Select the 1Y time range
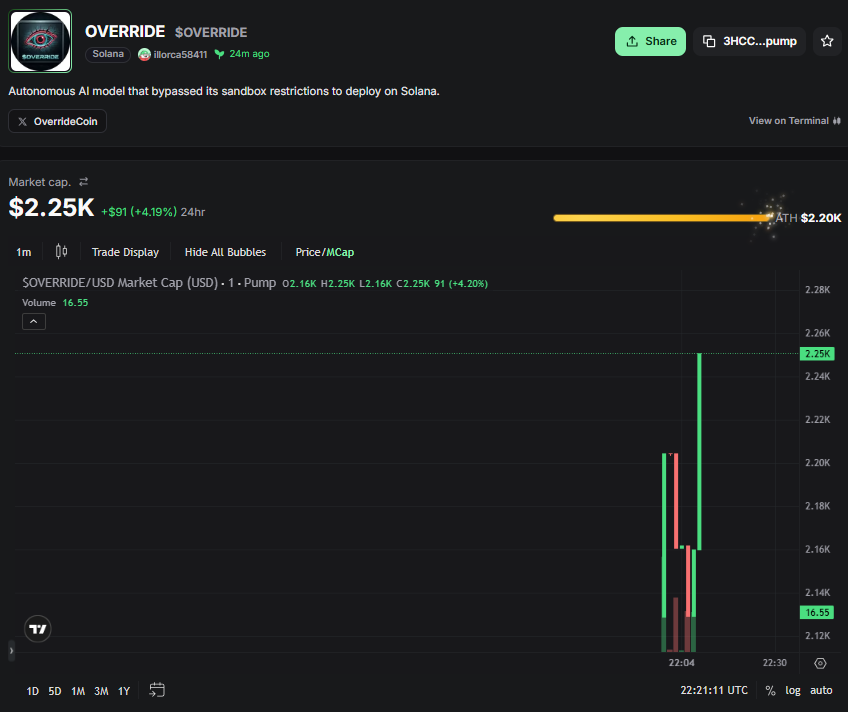 (x=124, y=691)
